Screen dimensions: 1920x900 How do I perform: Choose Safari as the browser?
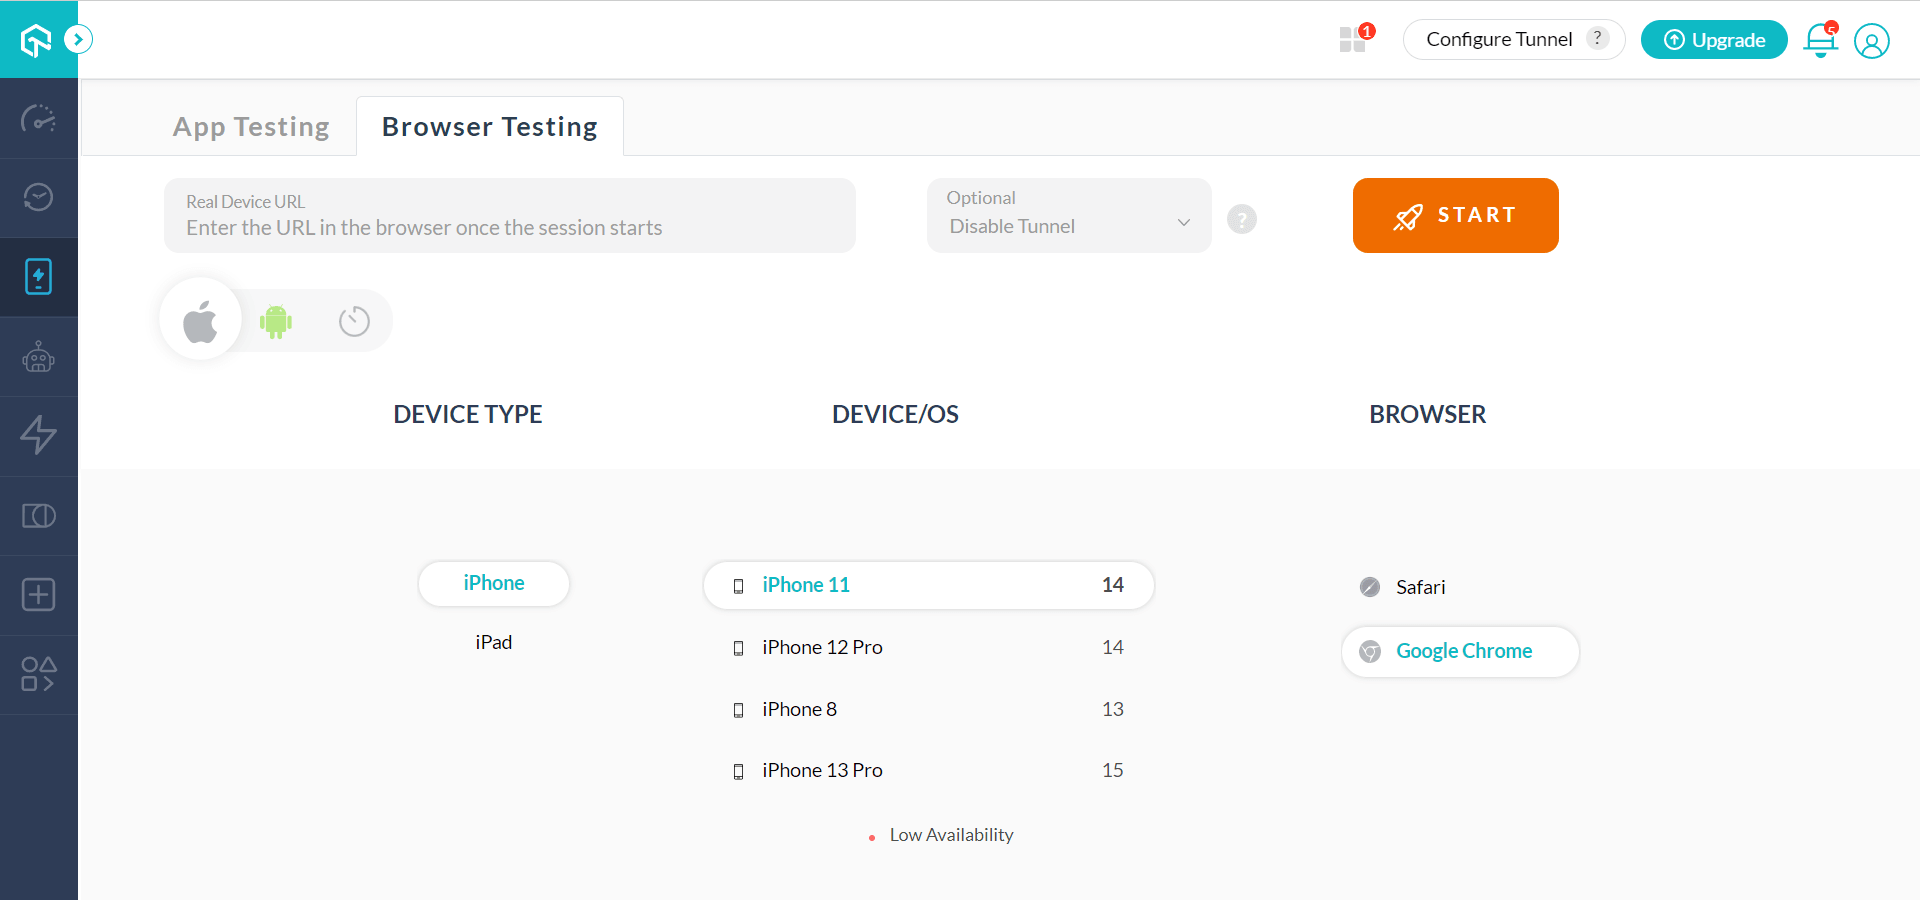point(1420,587)
